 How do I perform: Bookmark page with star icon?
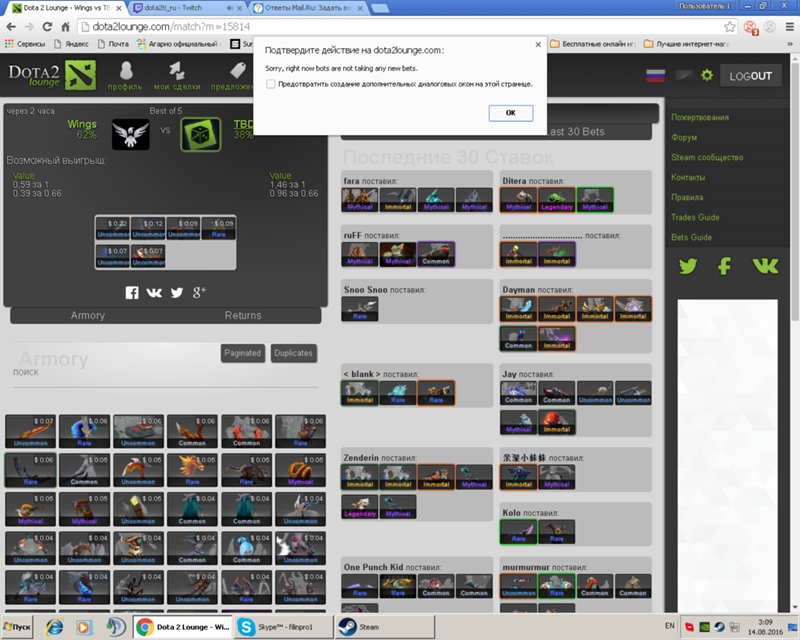[730, 27]
